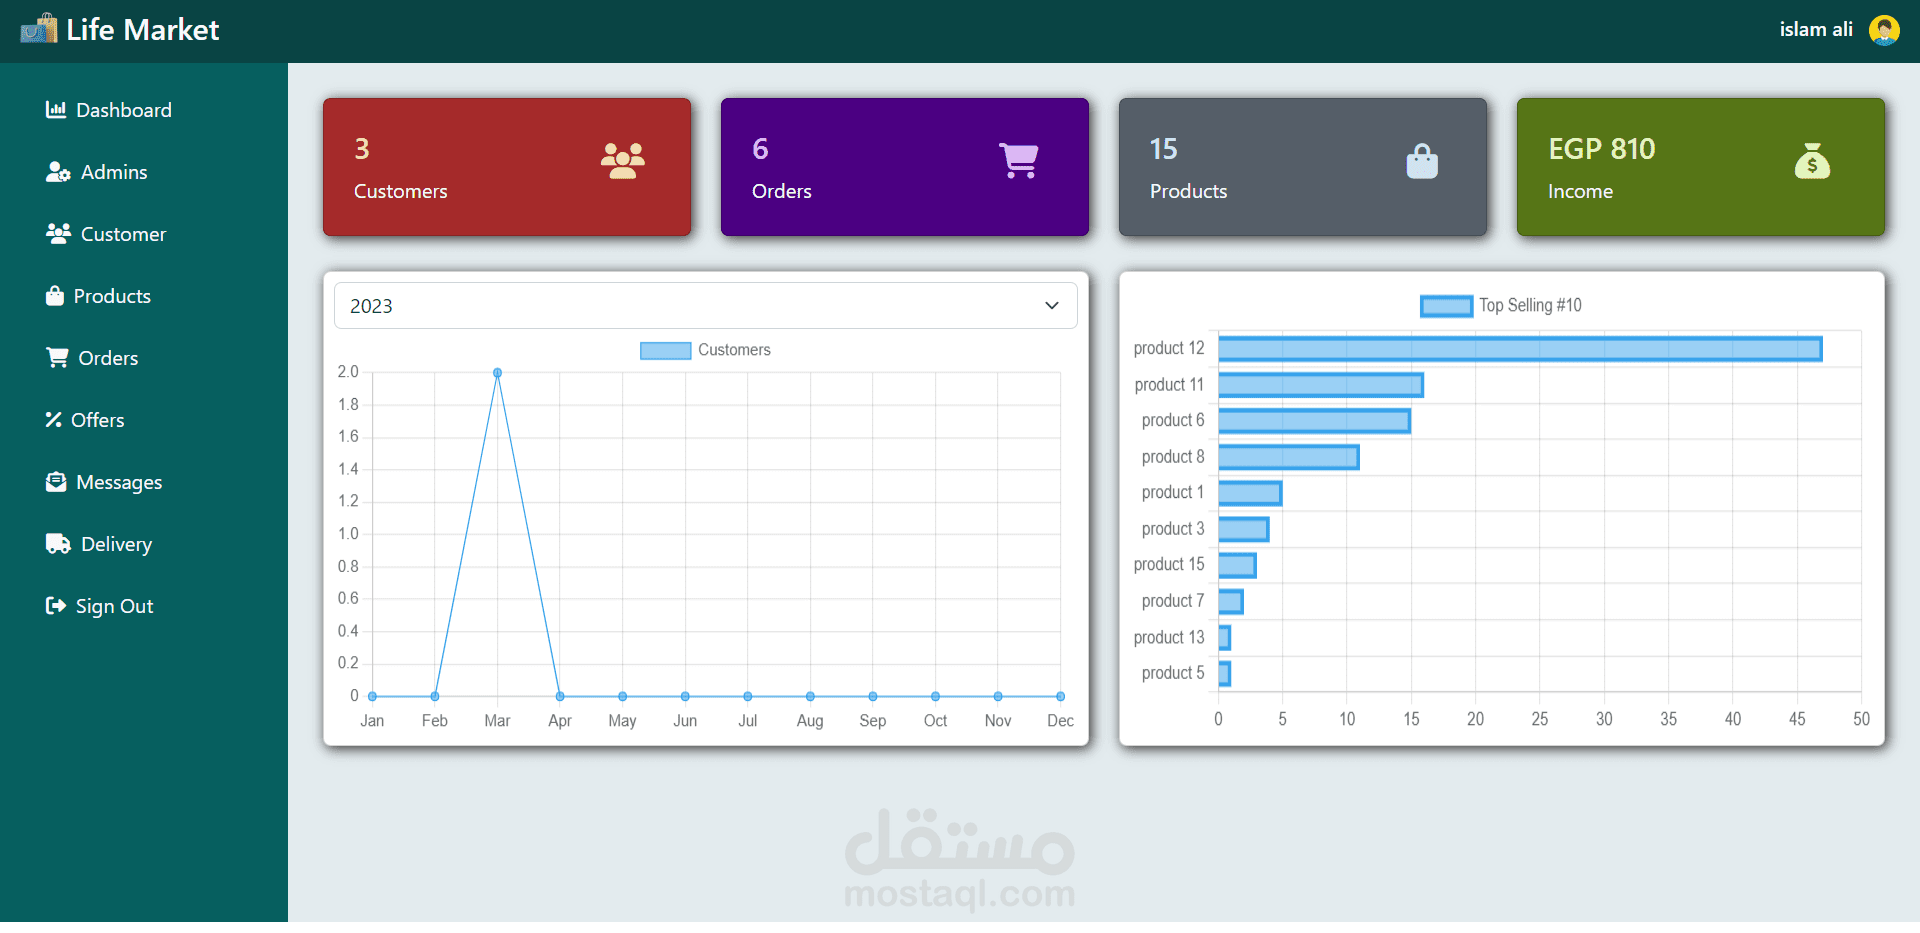
Task: Open the 2023 year dropdown
Action: pos(705,305)
